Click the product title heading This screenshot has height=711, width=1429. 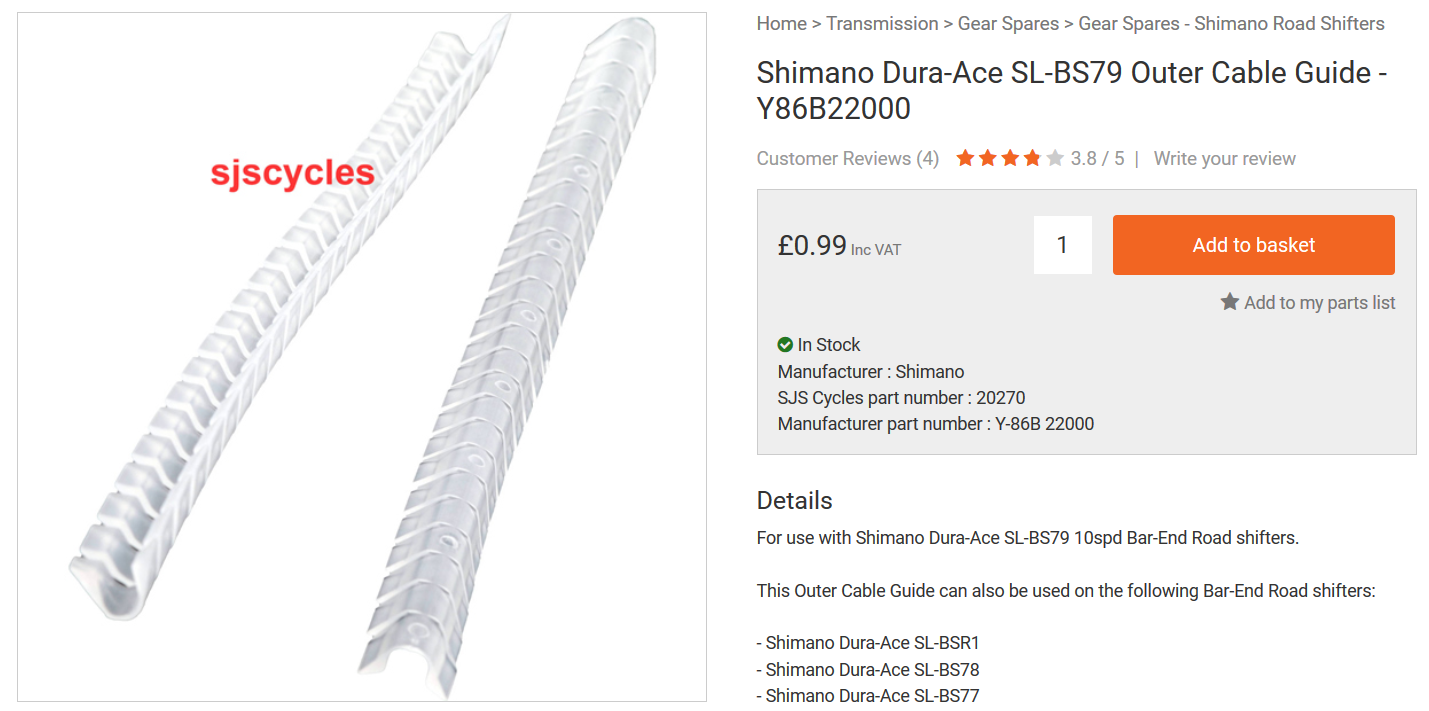pos(1071,90)
